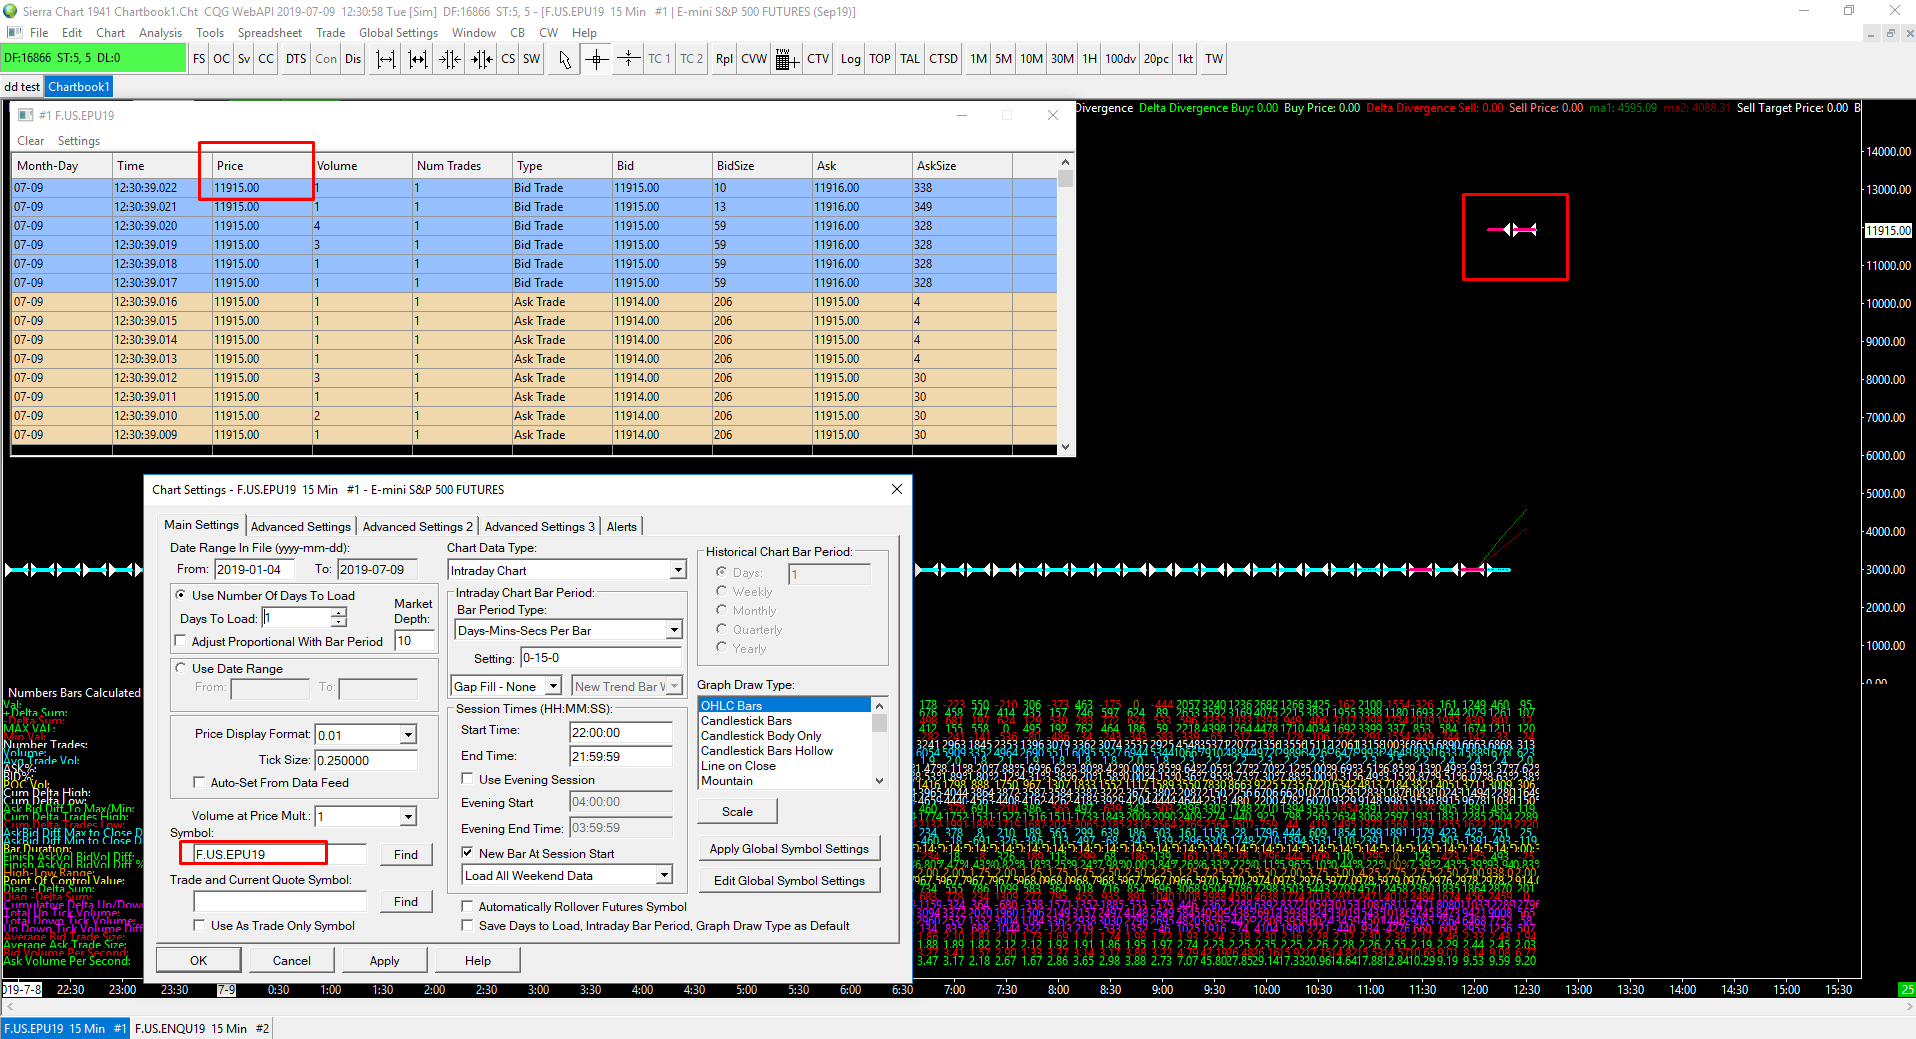Screen dimensions: 1916x1039
Task: Click the compress bar spacing icon
Action: 450,59
